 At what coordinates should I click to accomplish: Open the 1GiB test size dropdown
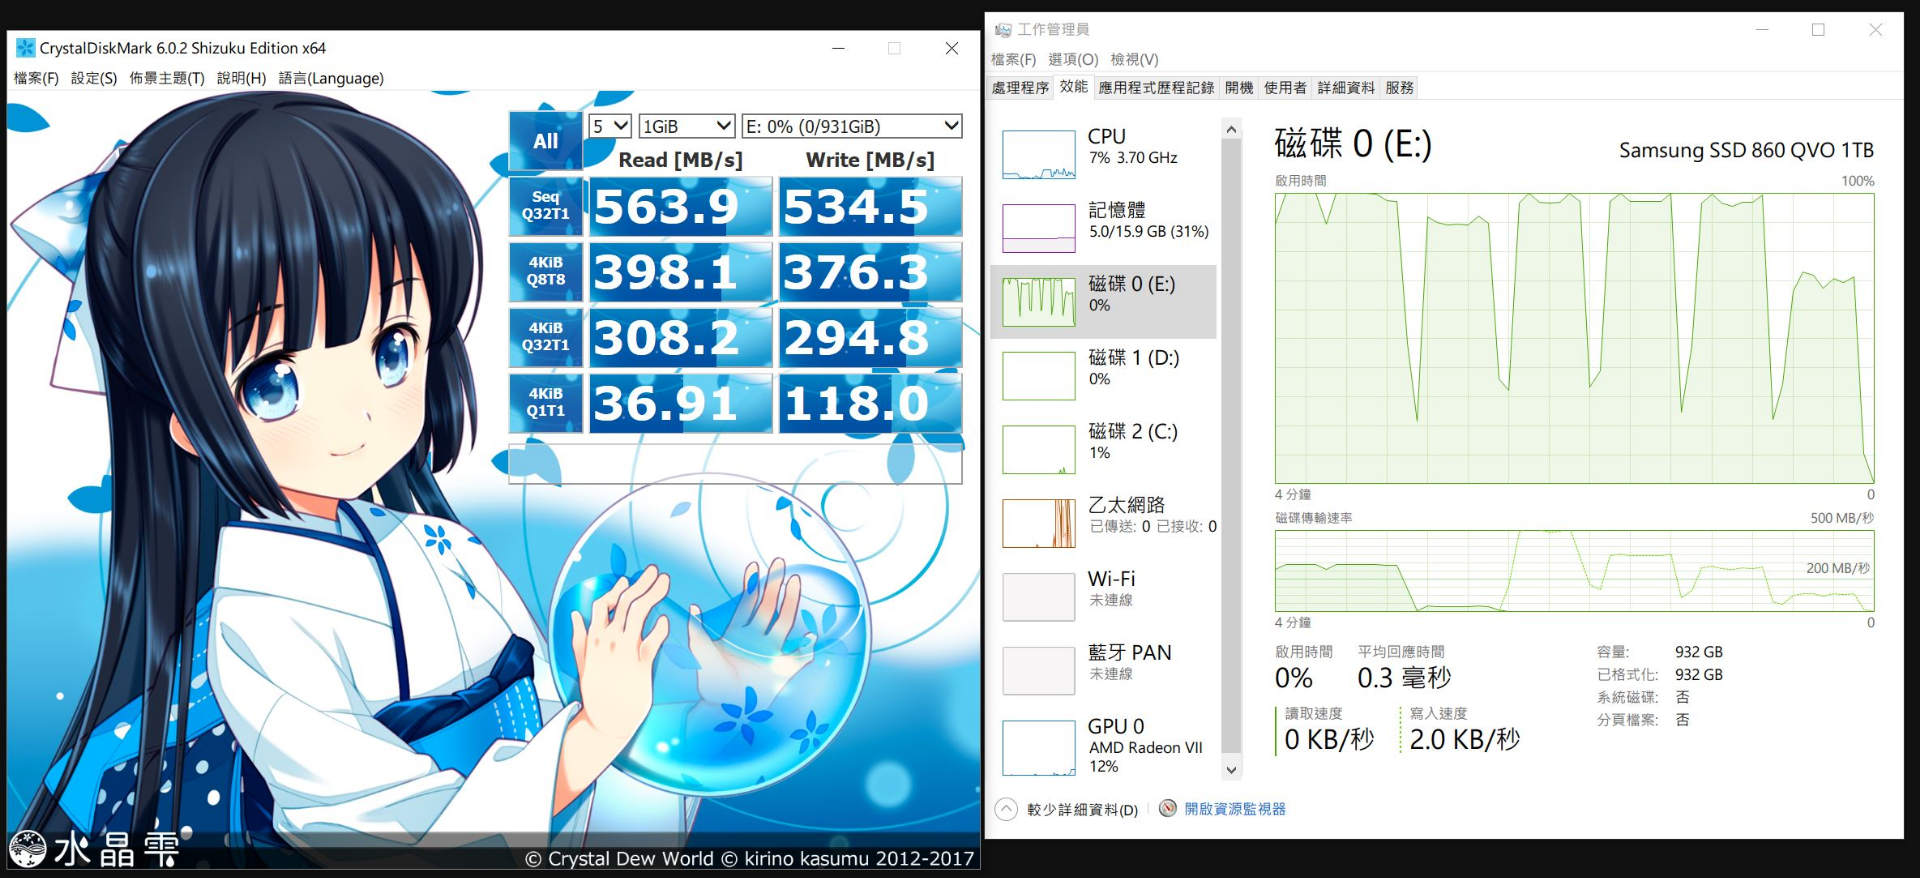[687, 126]
